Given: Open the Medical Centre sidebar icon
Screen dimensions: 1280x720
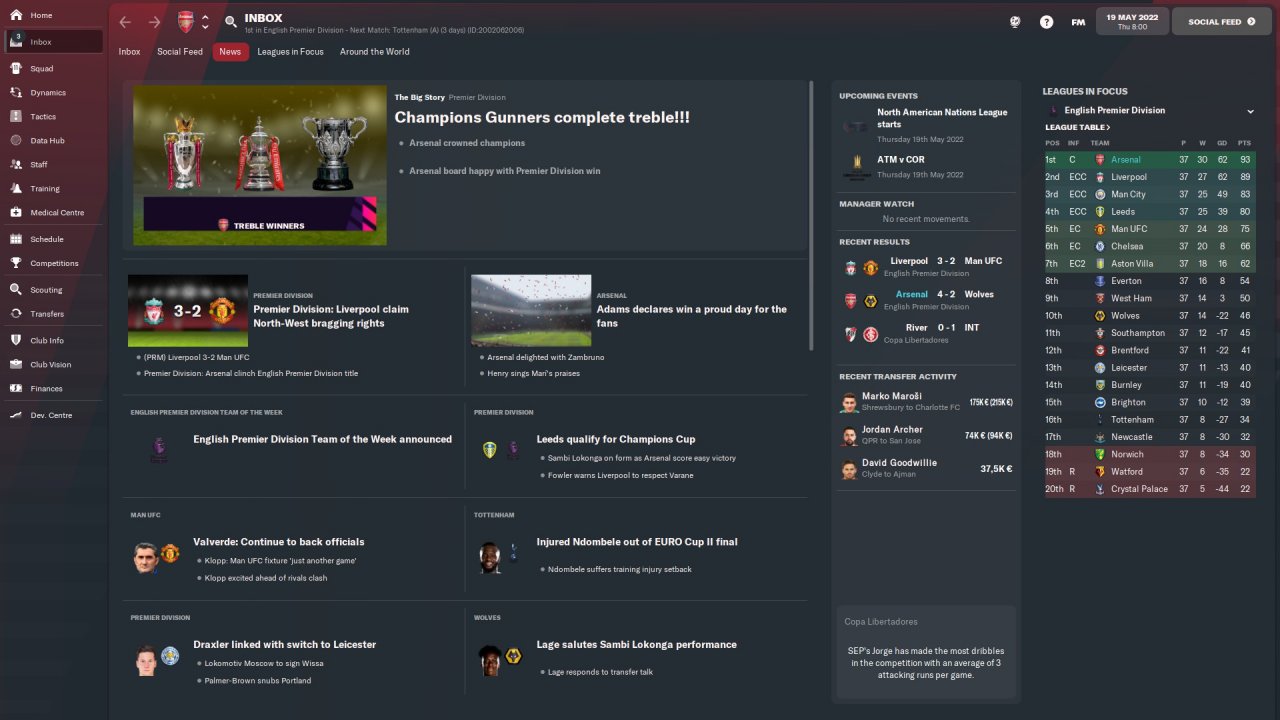Looking at the screenshot, I should [16, 213].
